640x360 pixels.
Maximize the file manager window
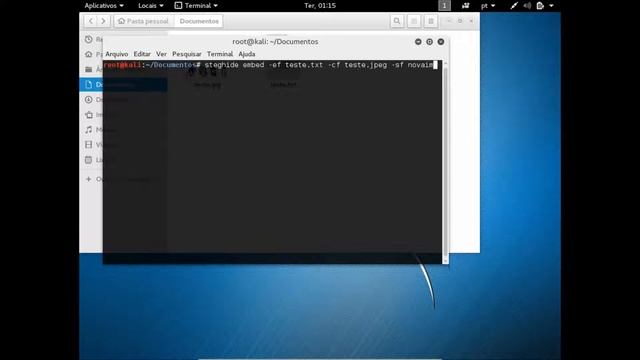pos(460,21)
